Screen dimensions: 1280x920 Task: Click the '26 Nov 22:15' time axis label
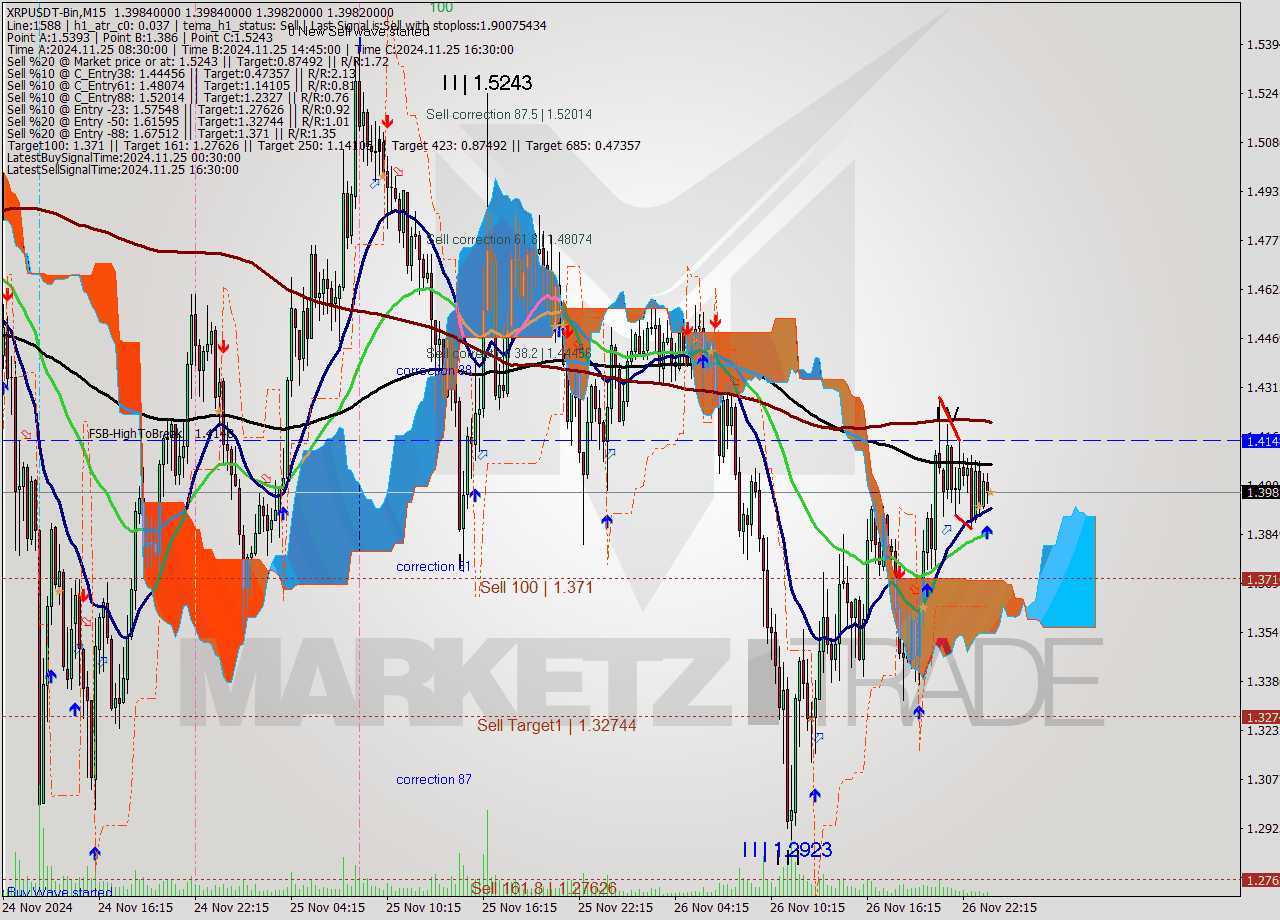[x=999, y=908]
